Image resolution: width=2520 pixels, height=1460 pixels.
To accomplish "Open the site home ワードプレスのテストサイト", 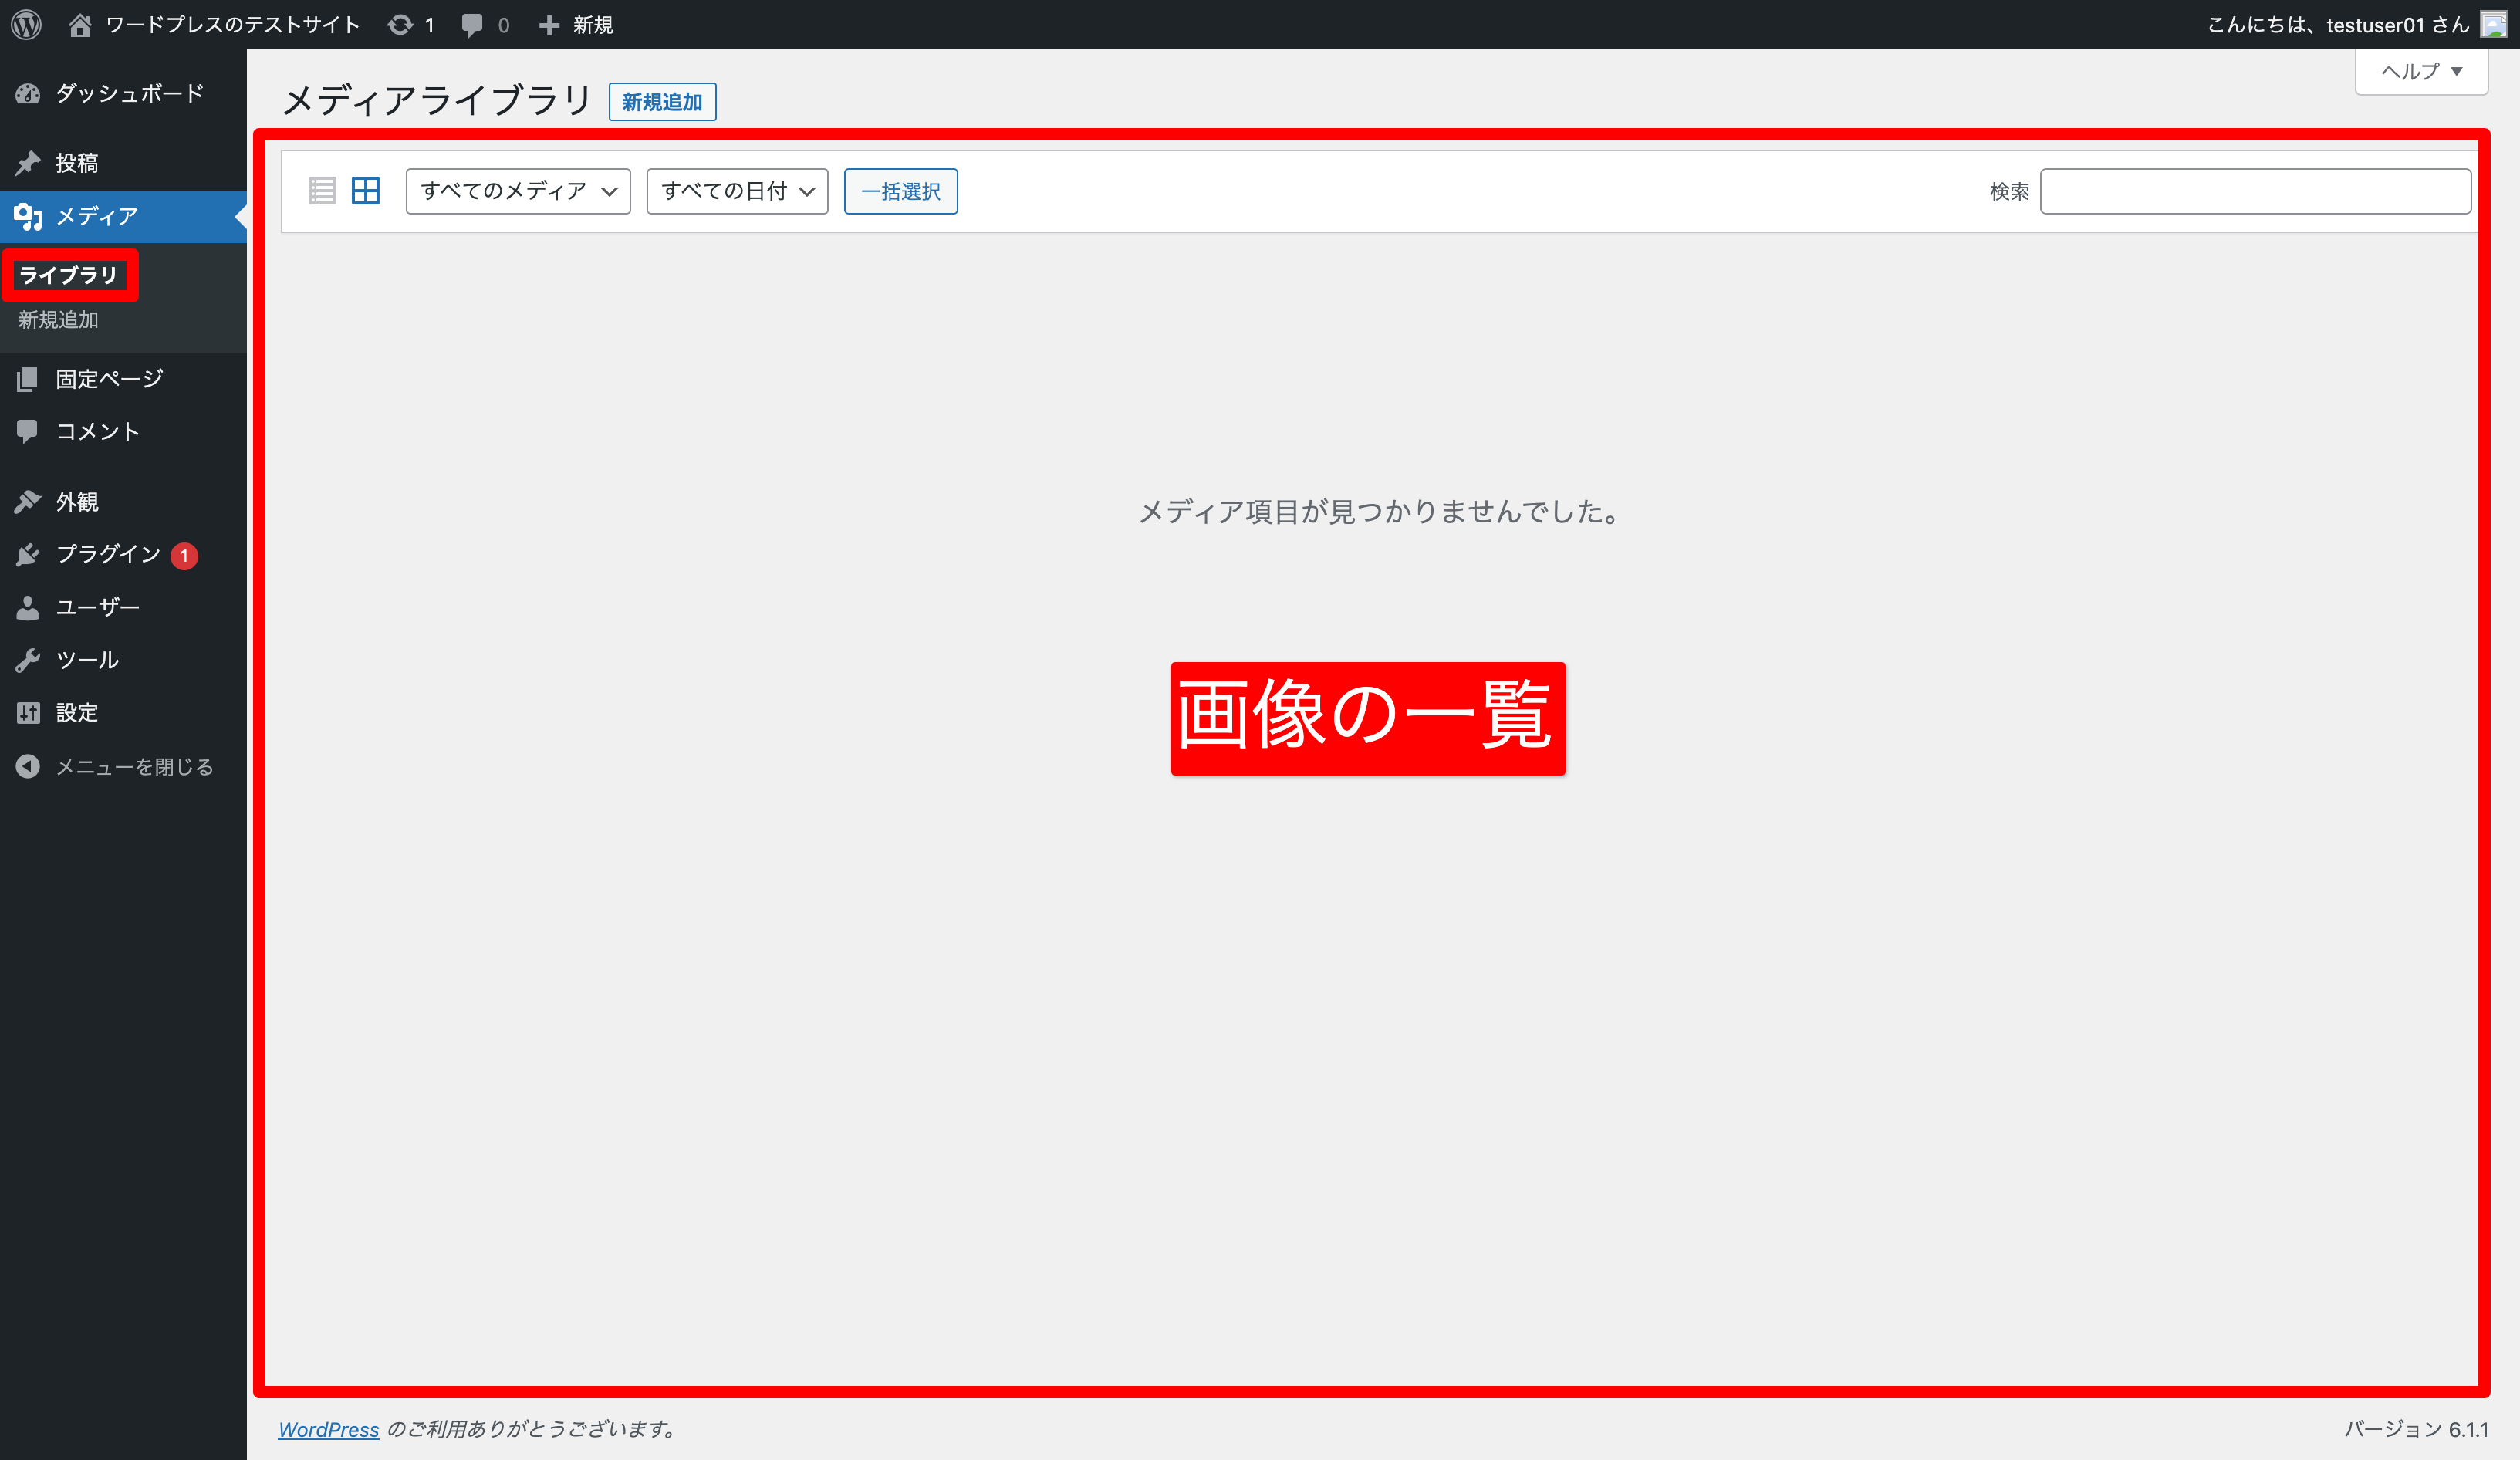I will [x=214, y=24].
